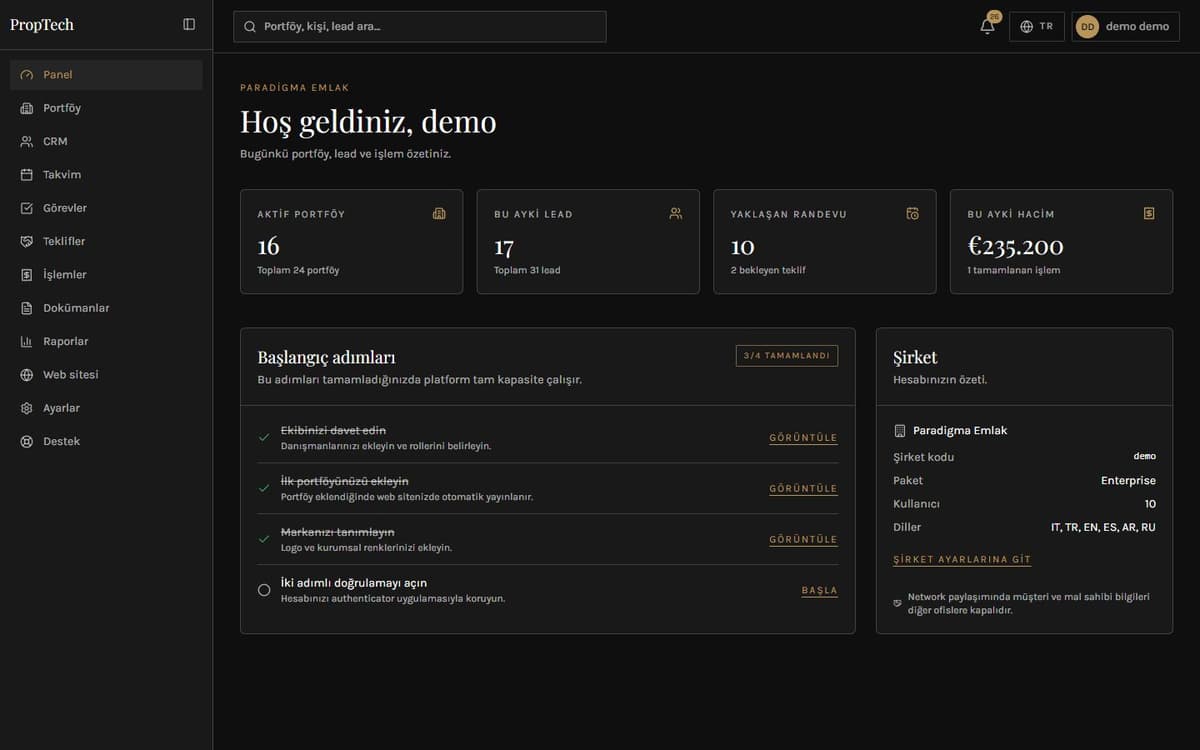Open notifications via the bell icon

(x=987, y=26)
